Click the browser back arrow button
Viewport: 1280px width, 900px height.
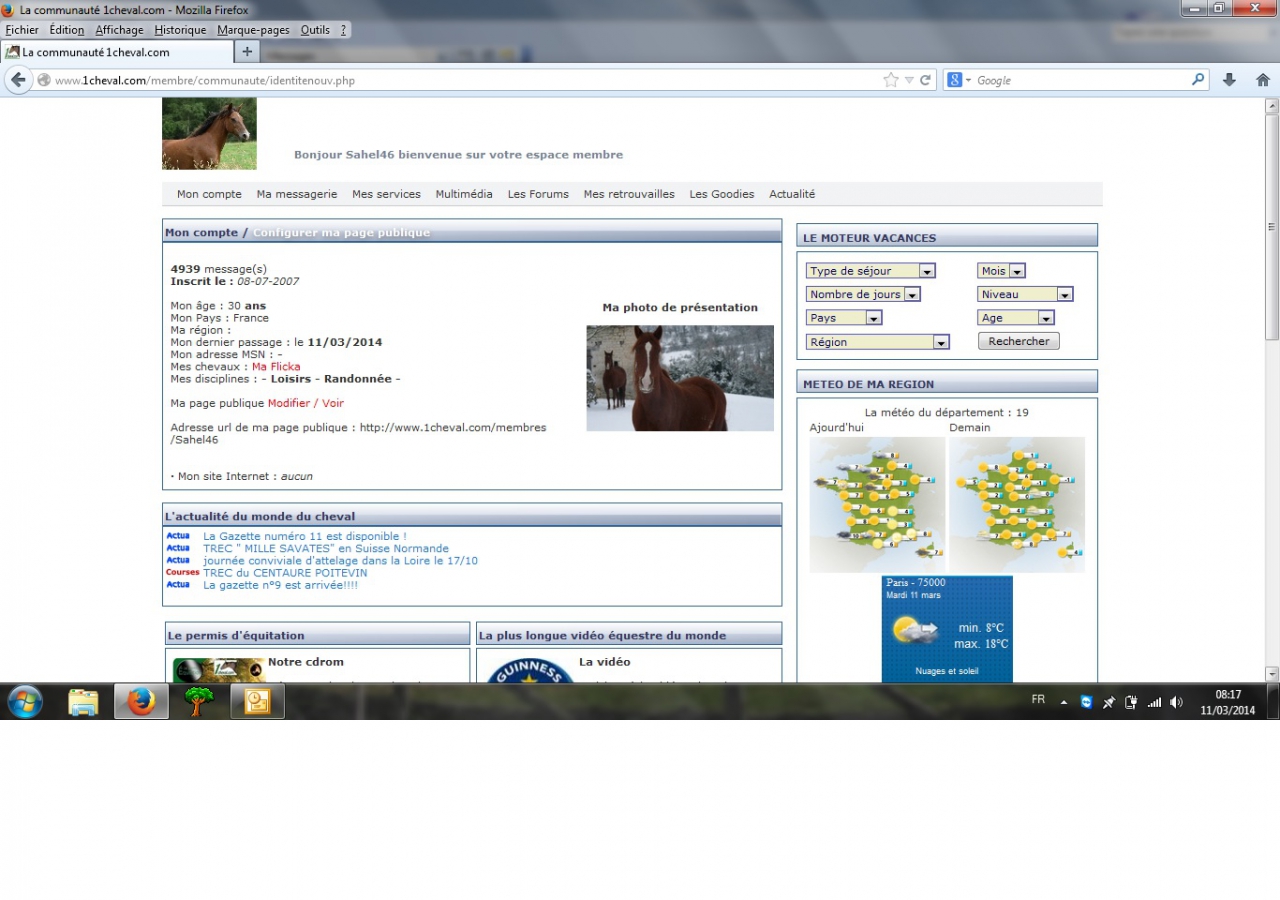pyautogui.click(x=18, y=80)
